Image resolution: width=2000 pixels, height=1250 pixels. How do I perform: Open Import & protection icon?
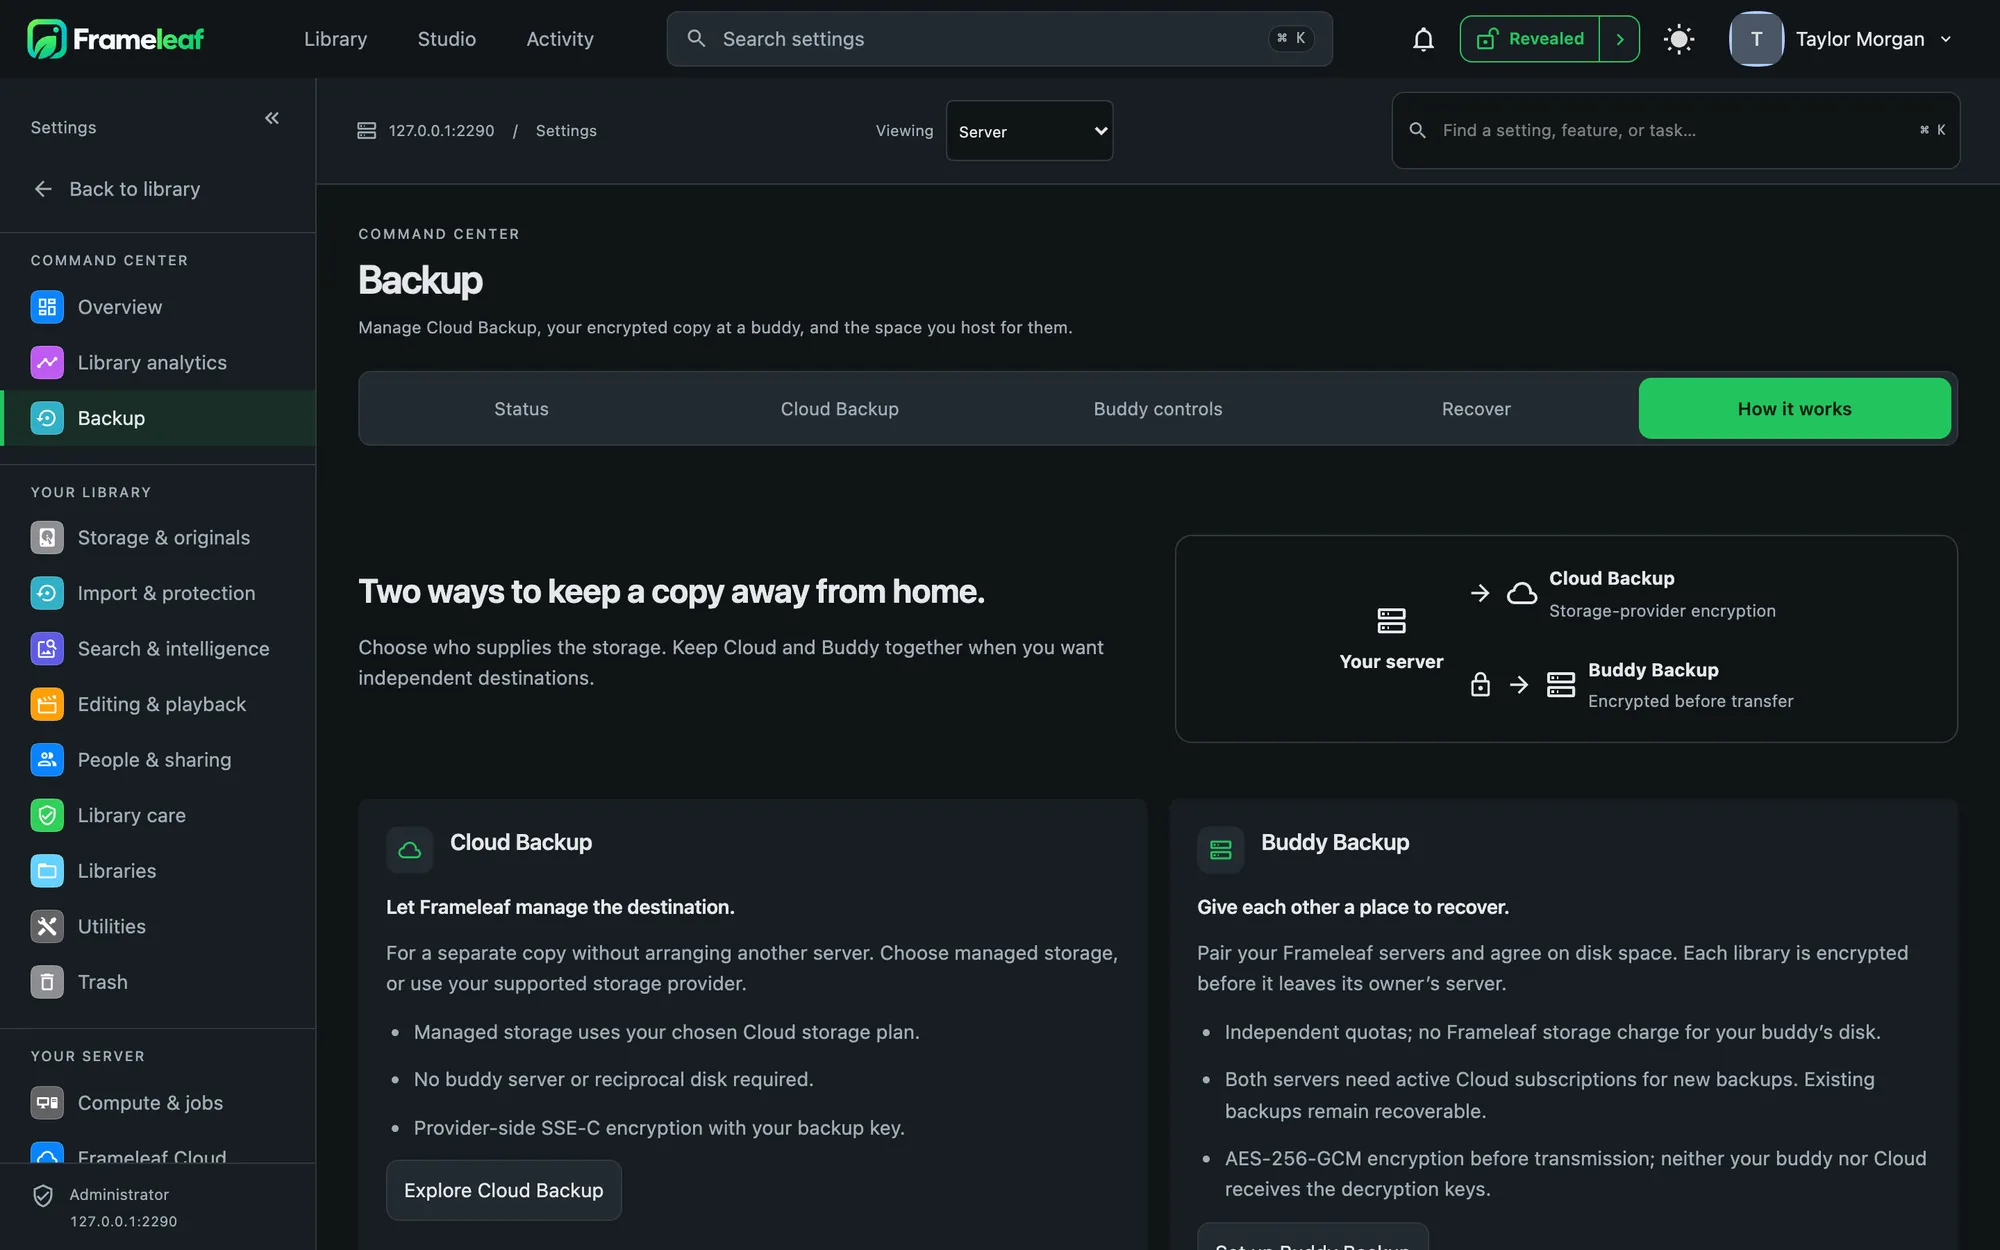pos(47,593)
